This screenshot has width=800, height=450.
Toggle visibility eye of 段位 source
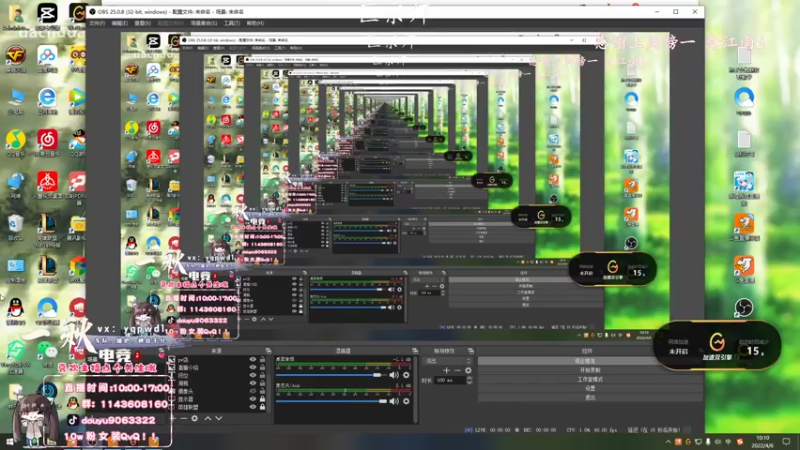[x=253, y=375]
